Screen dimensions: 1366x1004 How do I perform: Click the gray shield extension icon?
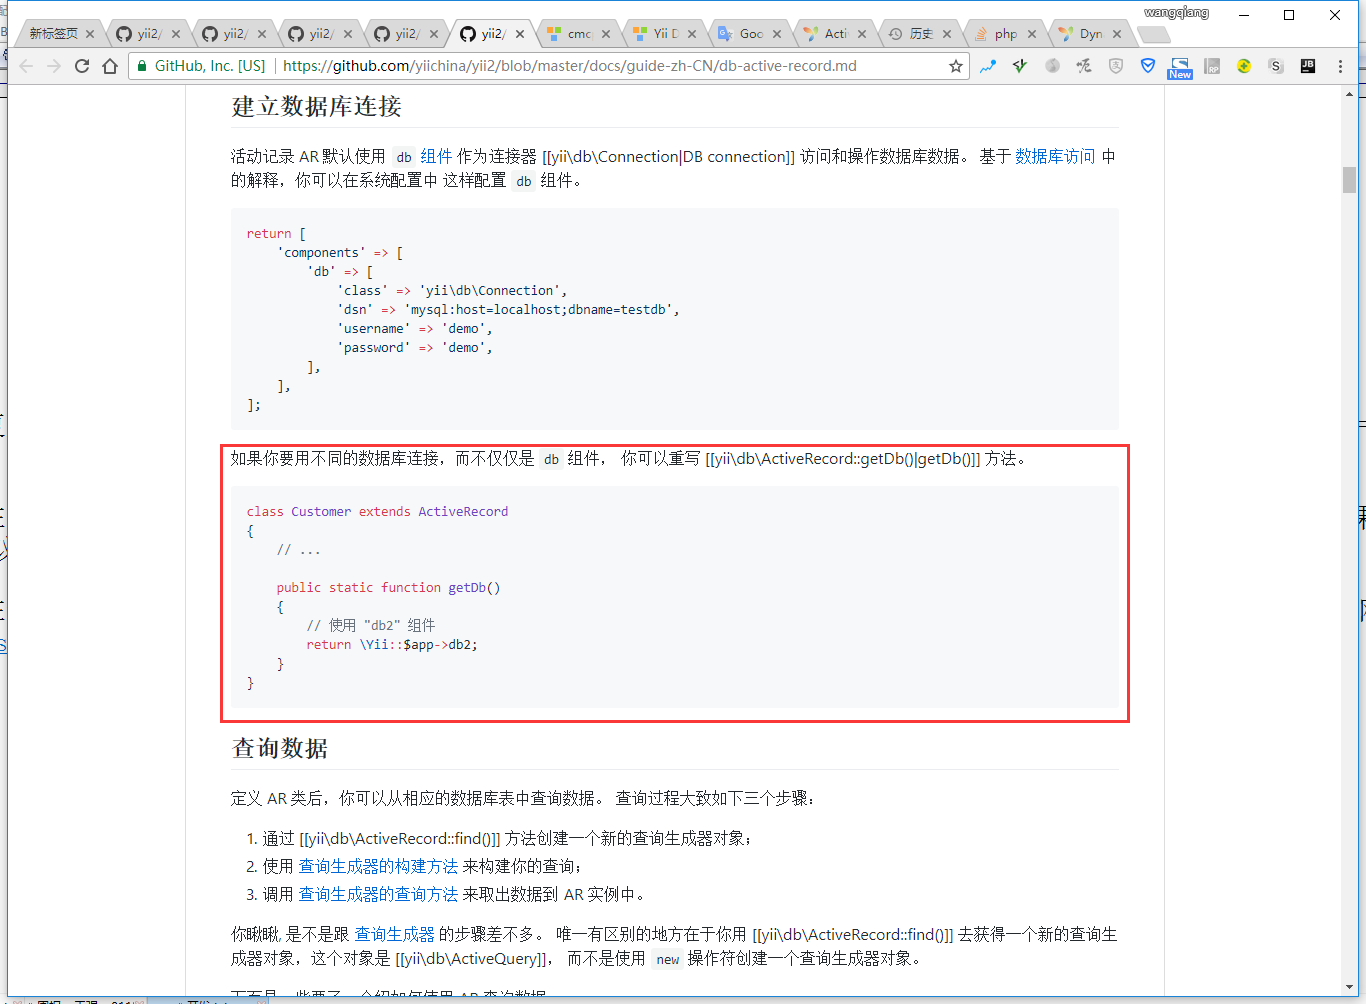point(1116,66)
